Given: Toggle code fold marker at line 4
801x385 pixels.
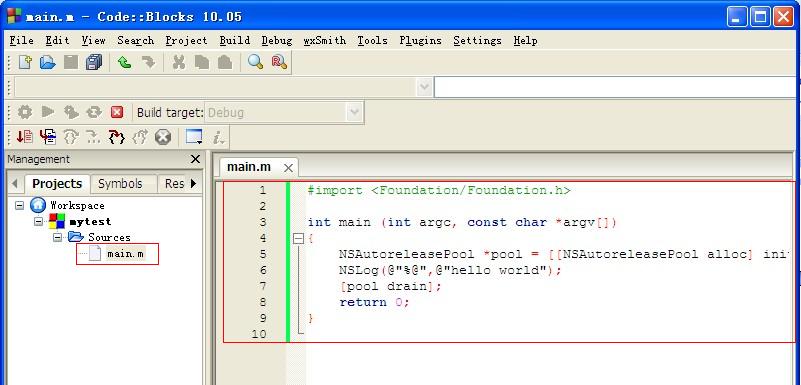Looking at the screenshot, I should (x=298, y=238).
